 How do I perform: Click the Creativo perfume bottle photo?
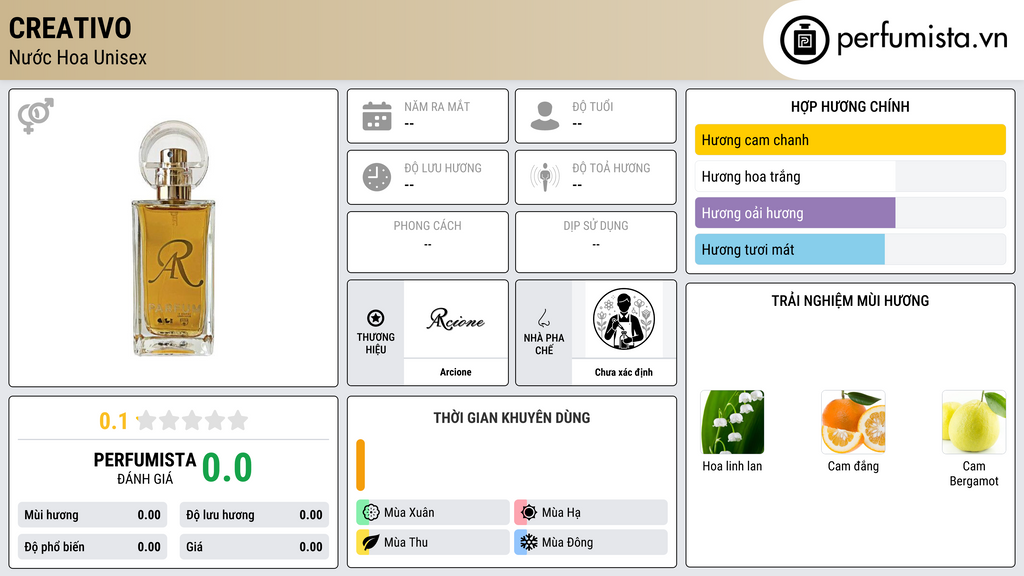(173, 238)
